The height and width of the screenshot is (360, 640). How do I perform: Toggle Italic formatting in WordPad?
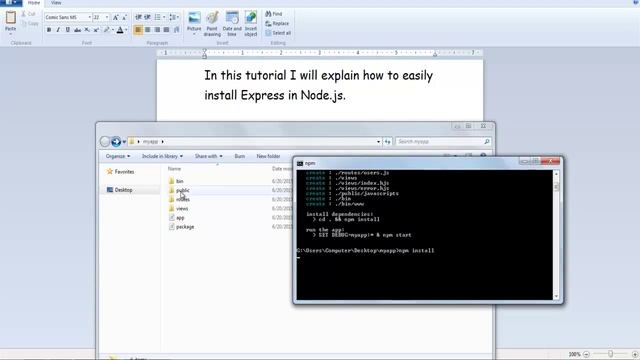pos(58,30)
